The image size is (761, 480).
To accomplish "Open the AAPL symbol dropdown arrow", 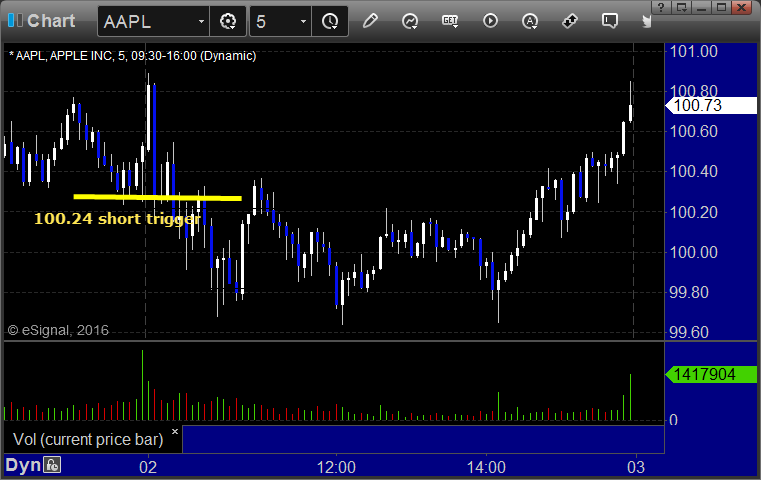I will pyautogui.click(x=201, y=22).
